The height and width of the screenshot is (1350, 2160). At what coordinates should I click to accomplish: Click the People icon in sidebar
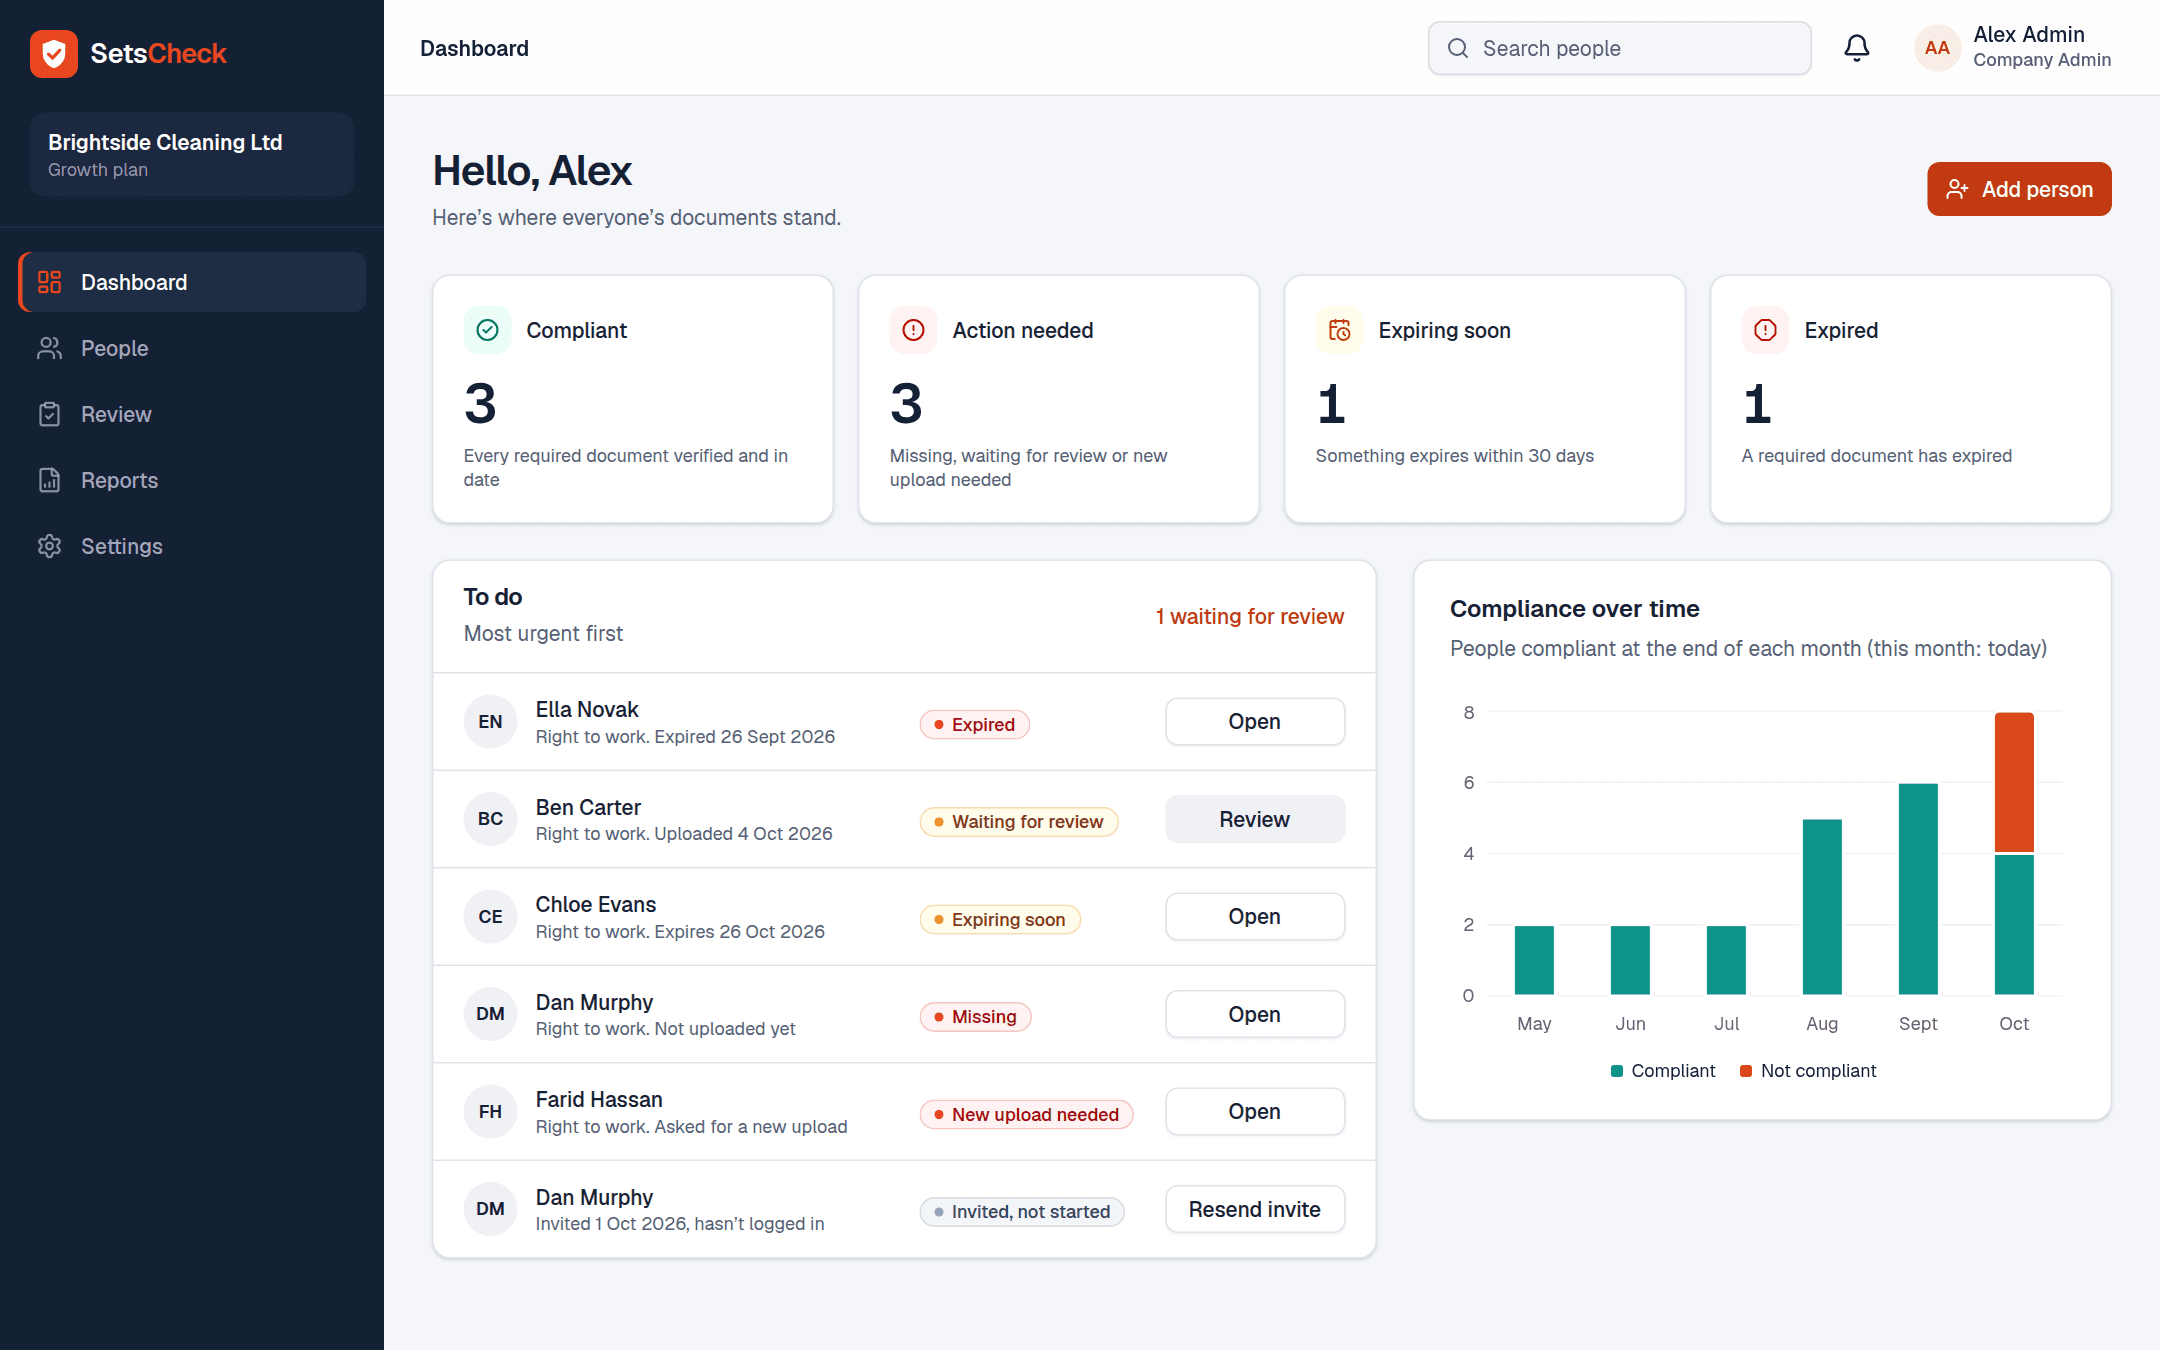click(50, 348)
